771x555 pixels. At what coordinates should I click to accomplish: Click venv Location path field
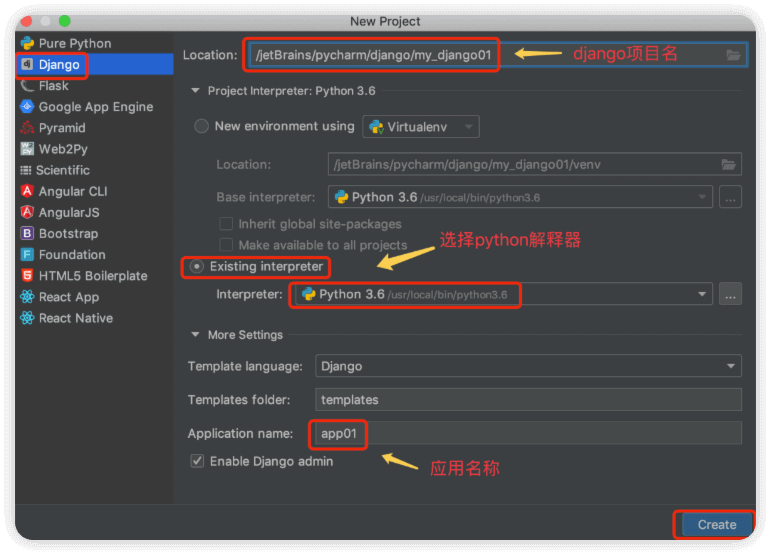pos(534,164)
